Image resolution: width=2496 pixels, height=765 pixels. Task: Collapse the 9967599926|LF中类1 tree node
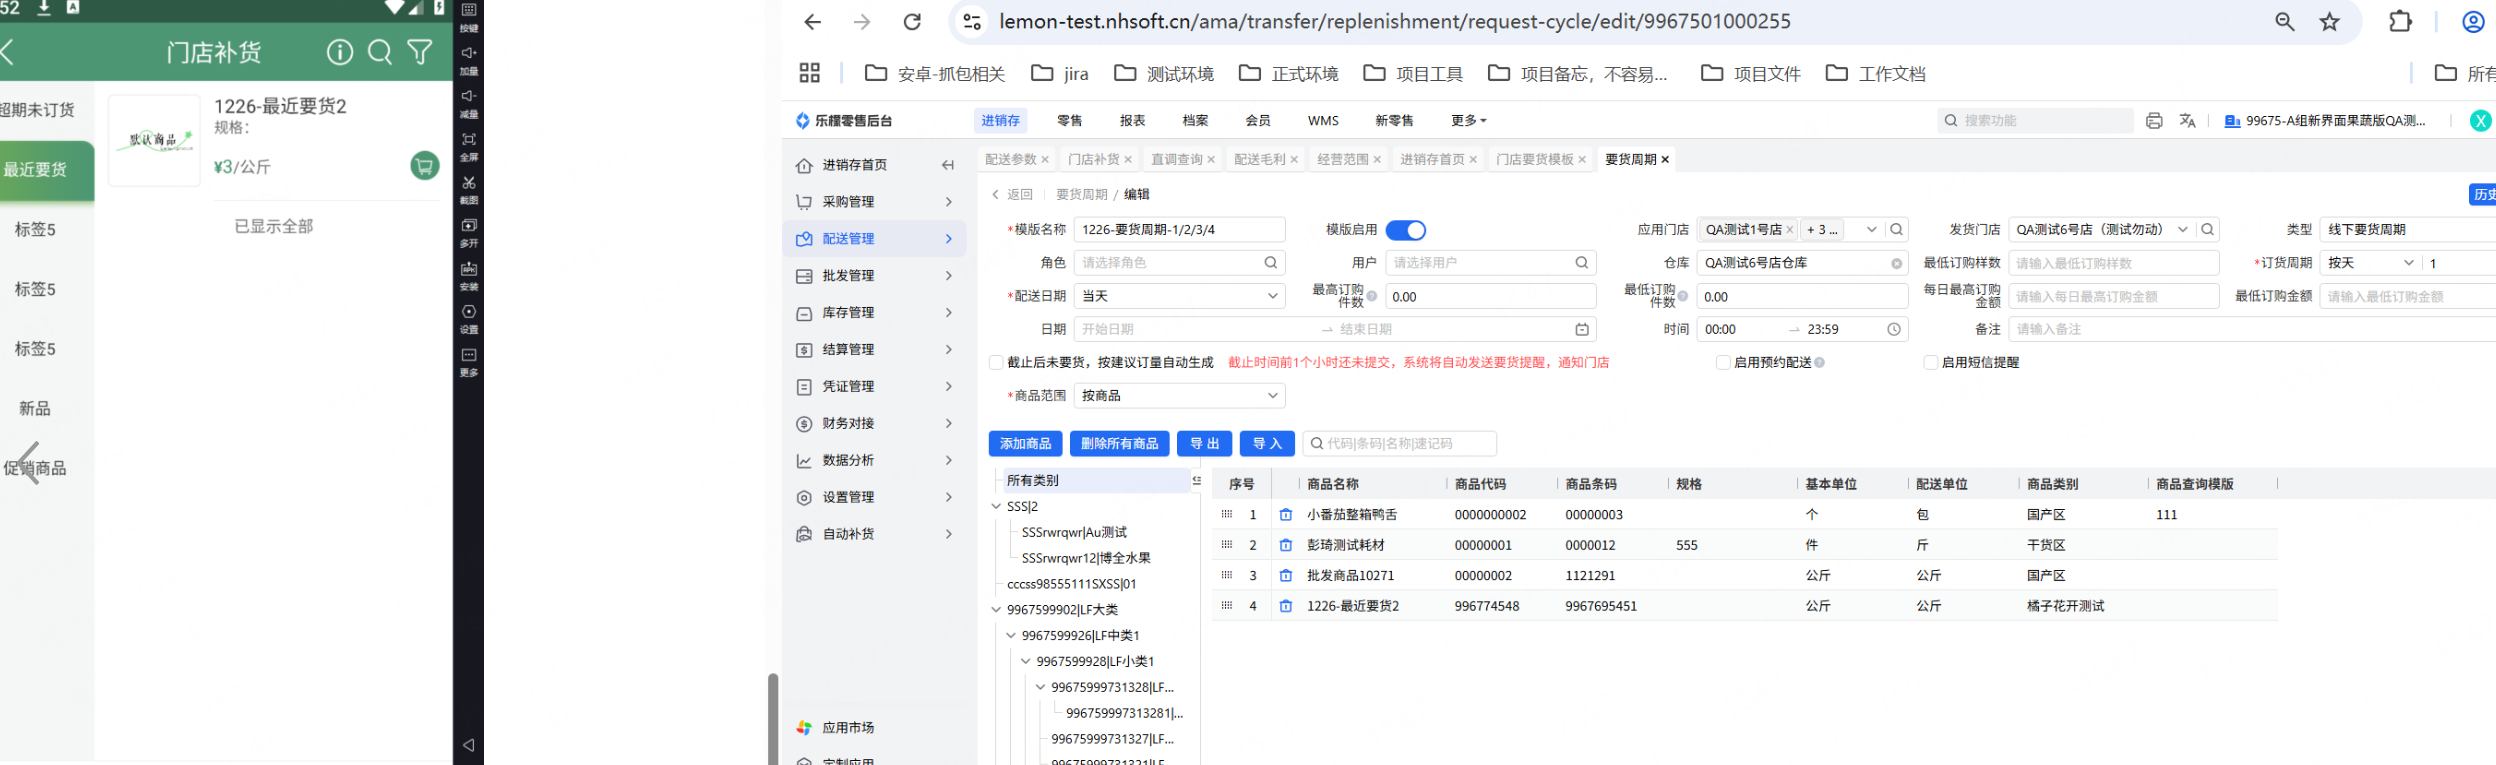point(1011,636)
